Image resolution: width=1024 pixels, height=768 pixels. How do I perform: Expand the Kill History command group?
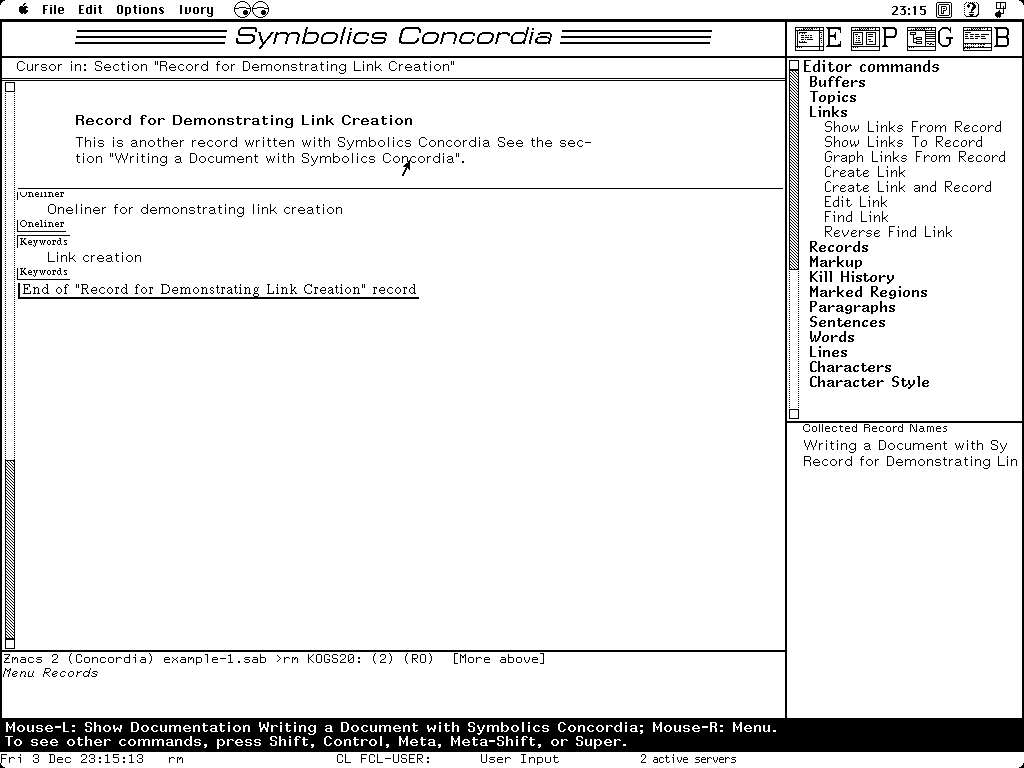click(x=852, y=278)
